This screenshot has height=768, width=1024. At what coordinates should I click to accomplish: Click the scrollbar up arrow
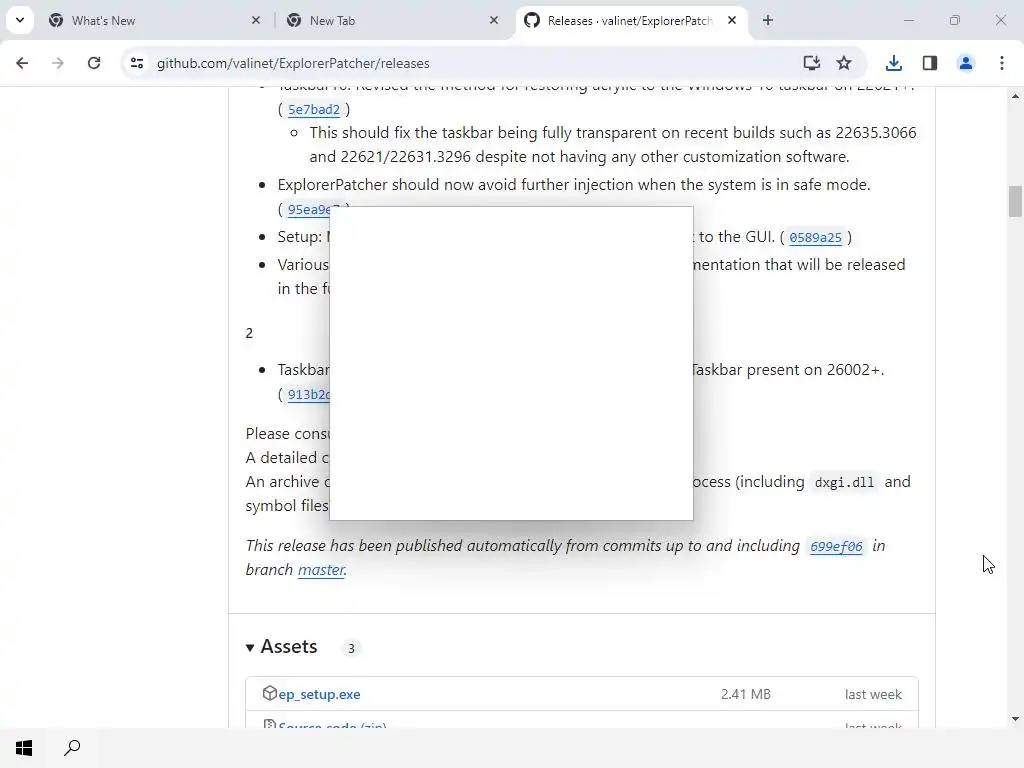pos(1015,96)
